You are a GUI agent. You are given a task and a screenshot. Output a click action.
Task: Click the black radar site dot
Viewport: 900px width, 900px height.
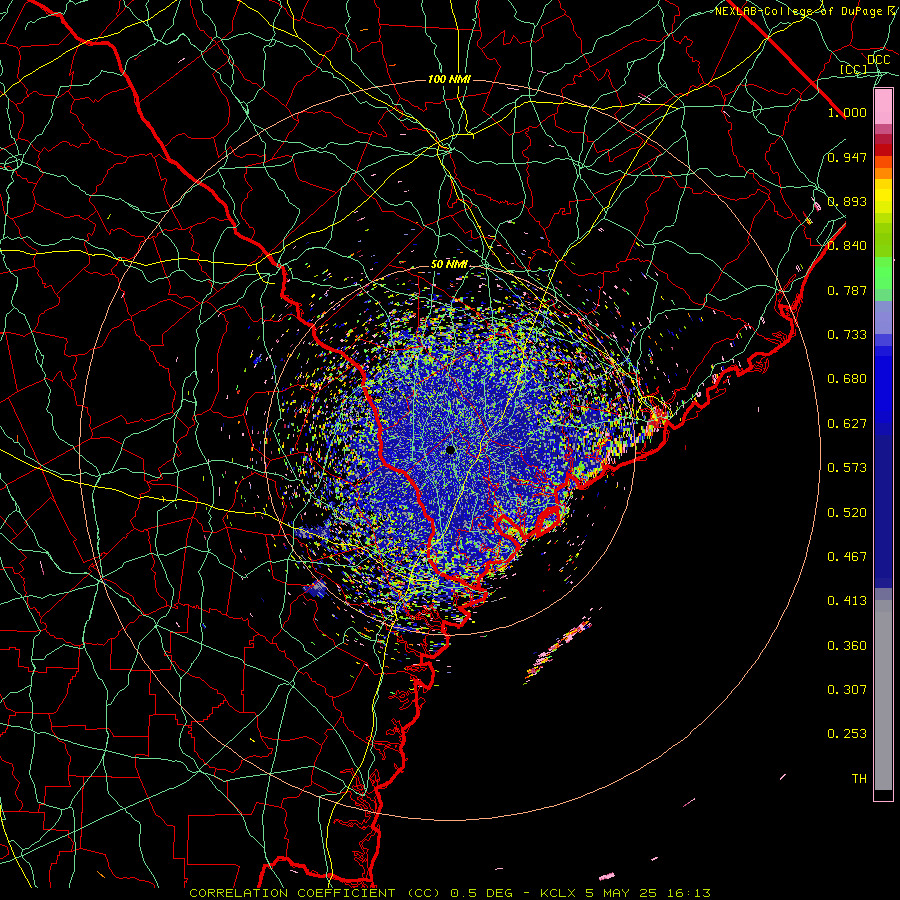(451, 450)
